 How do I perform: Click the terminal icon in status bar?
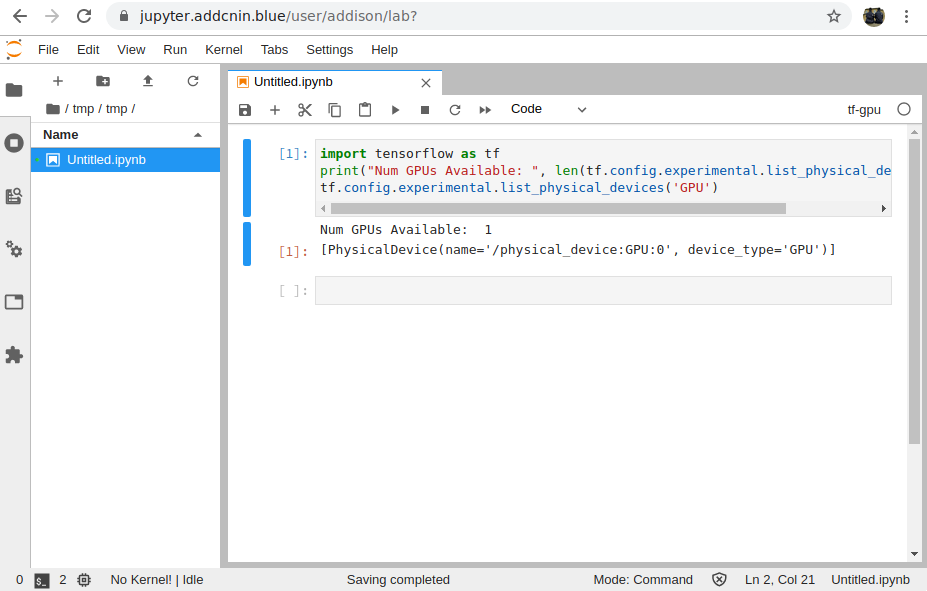[41, 580]
